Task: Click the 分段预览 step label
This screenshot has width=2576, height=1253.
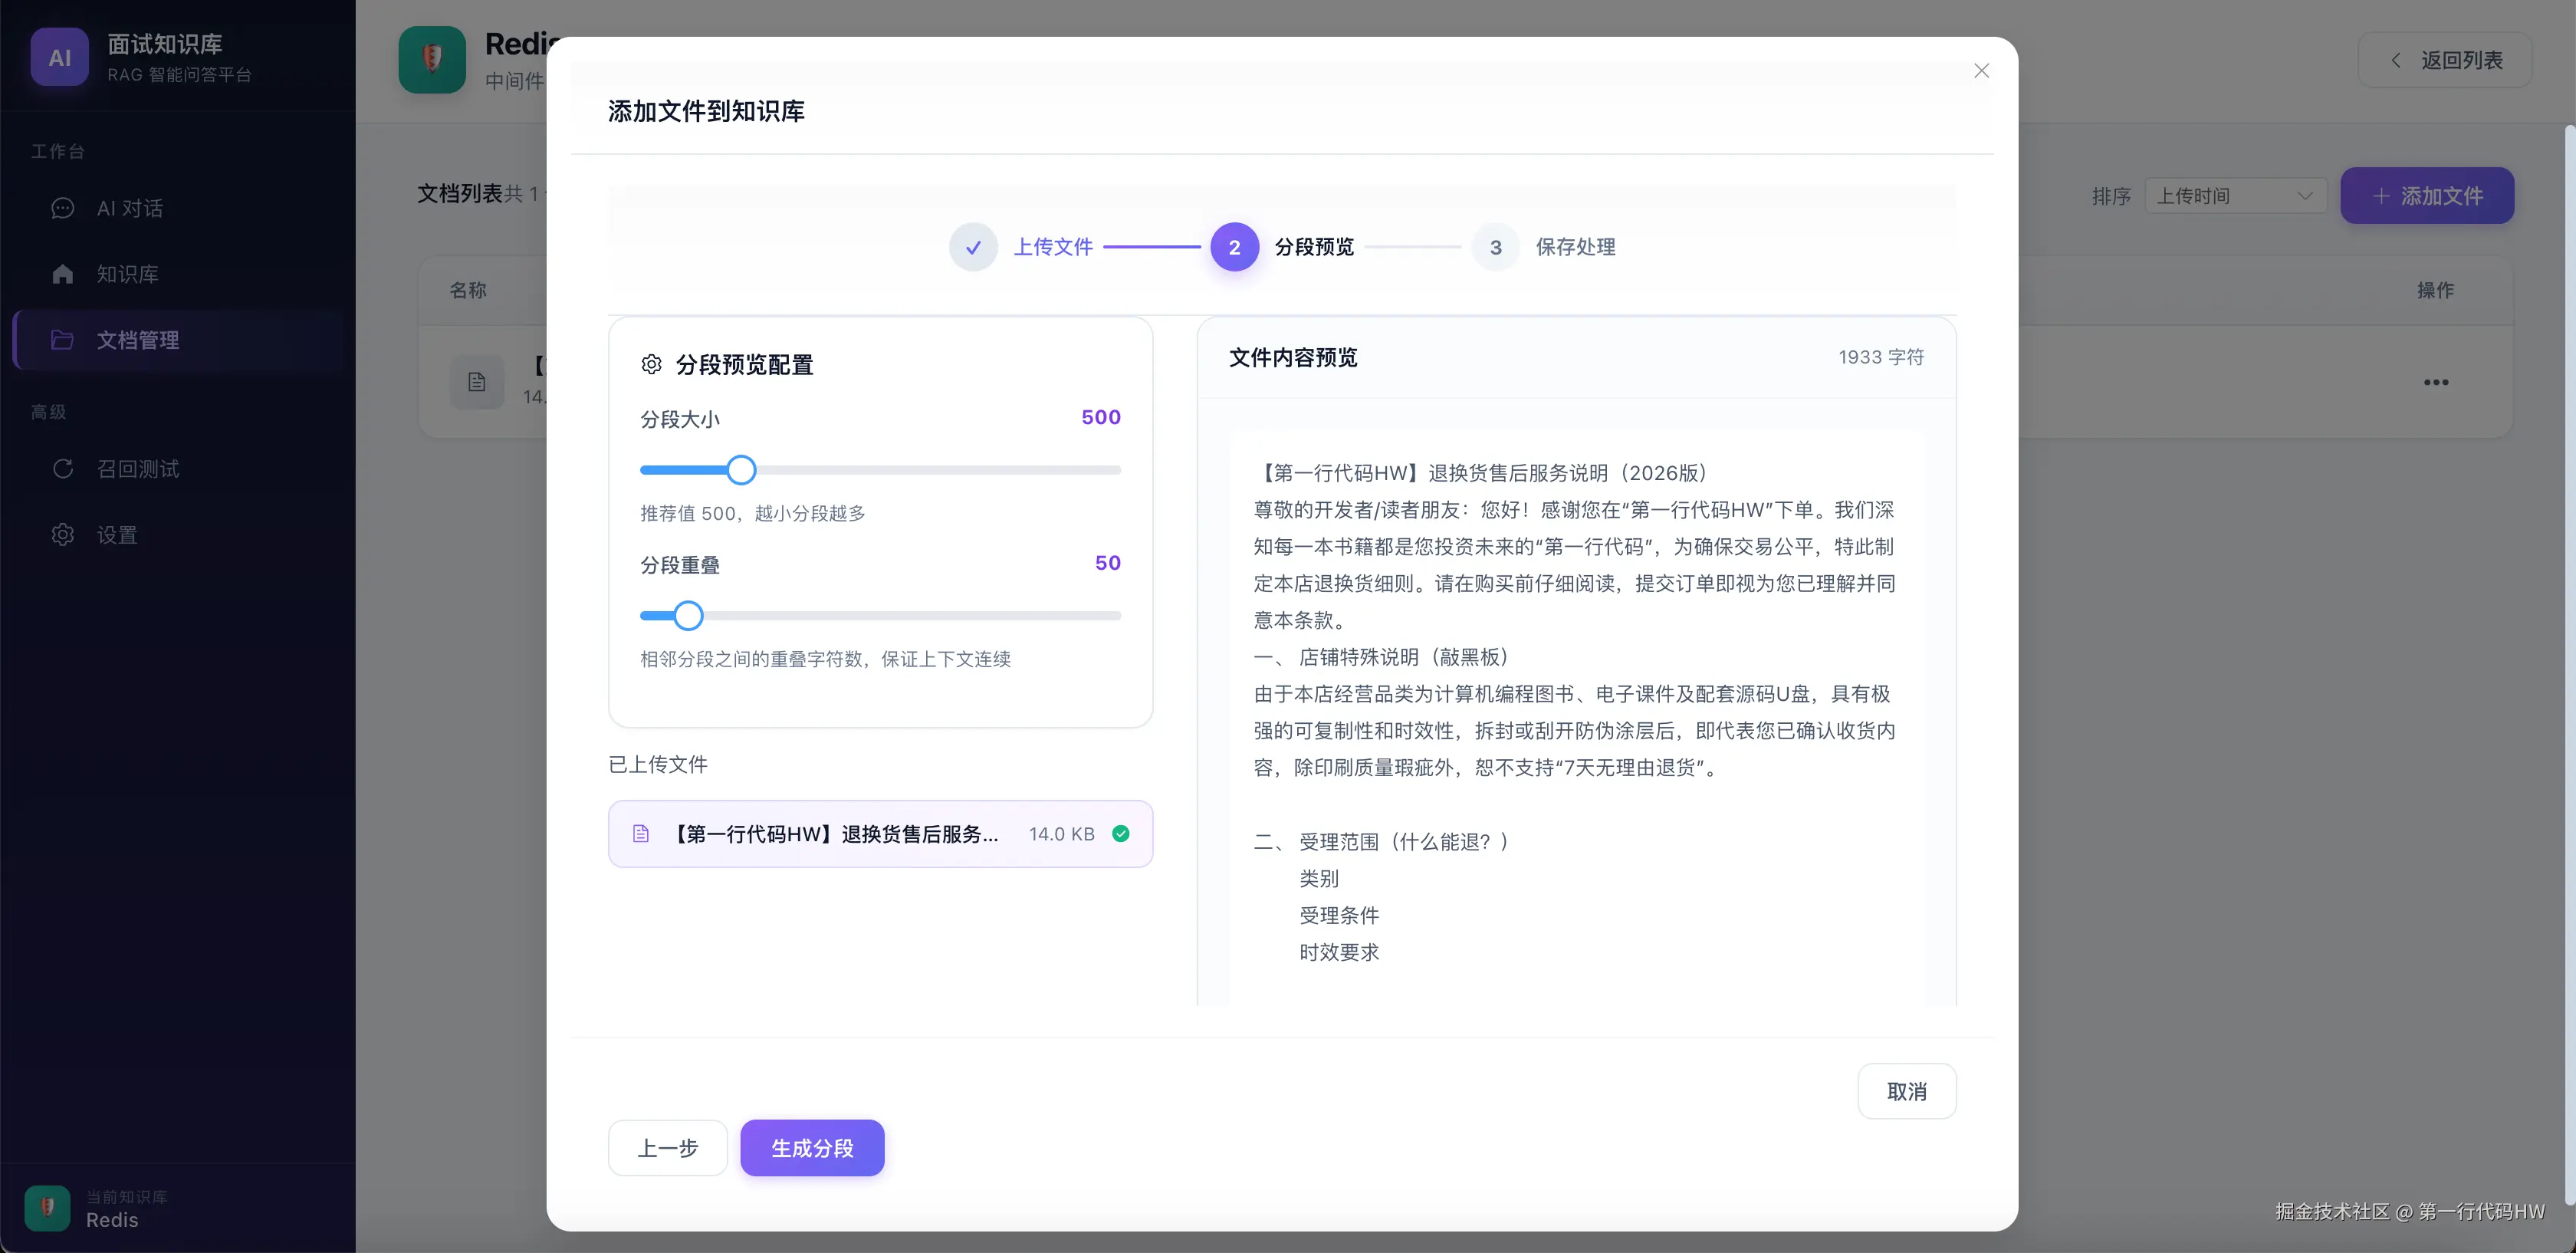Action: coord(1314,247)
